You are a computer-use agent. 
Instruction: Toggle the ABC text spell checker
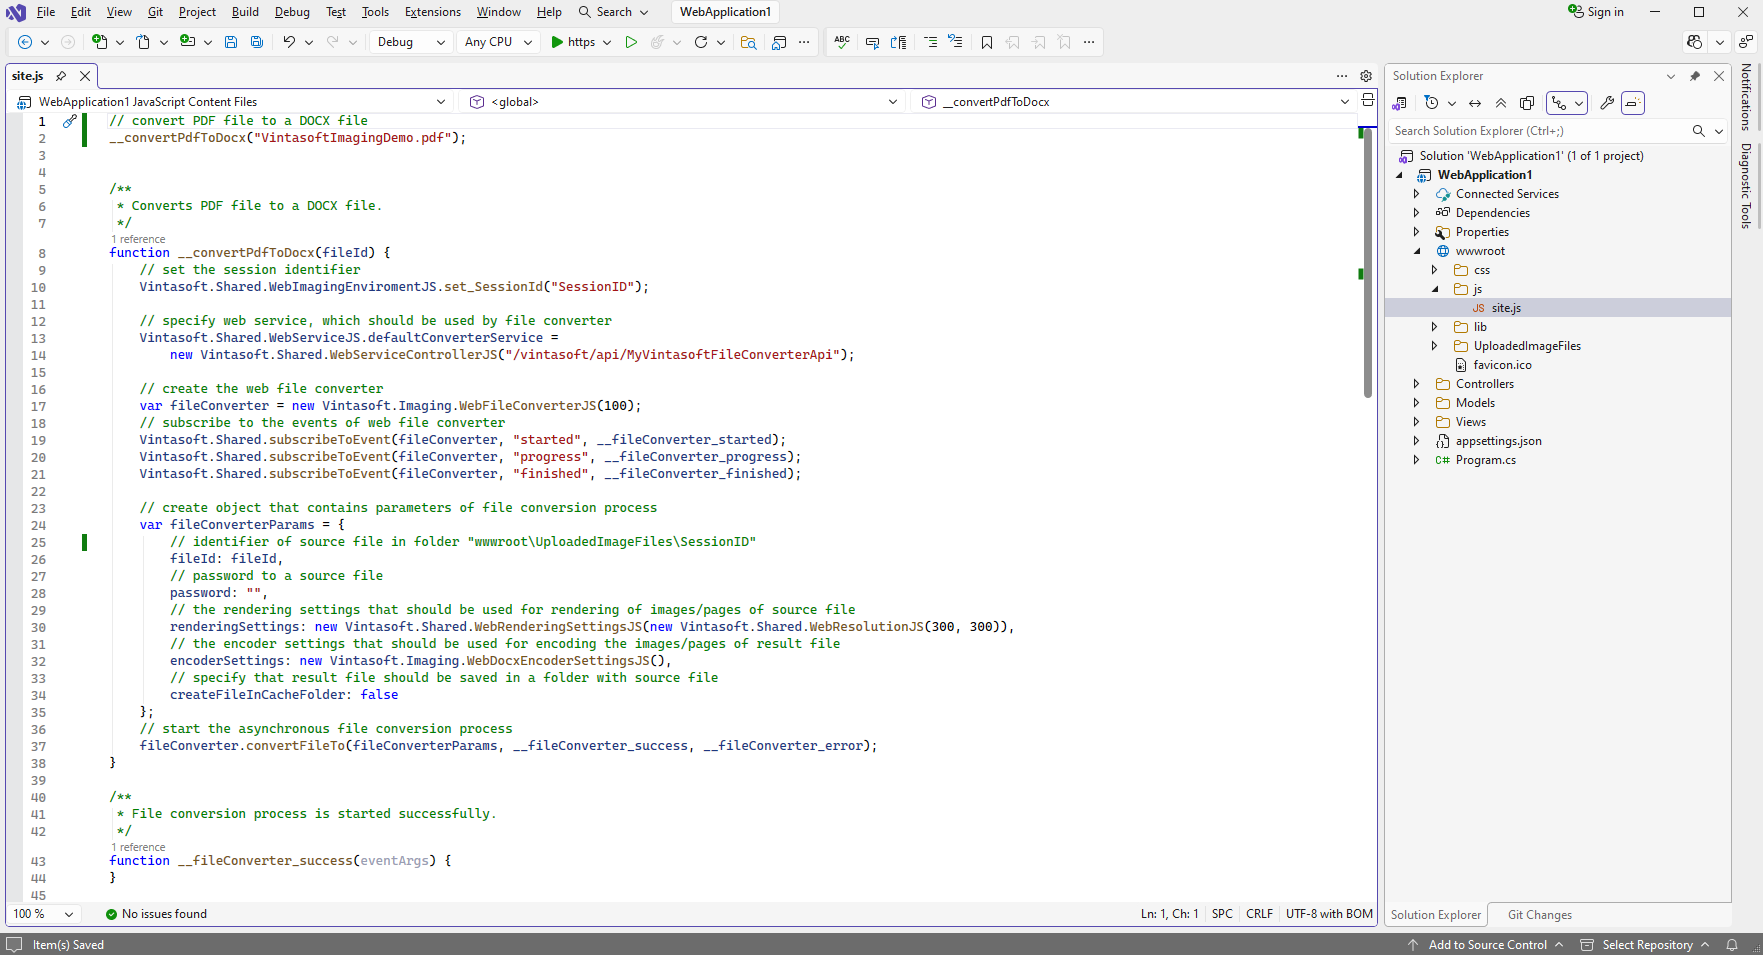tap(841, 42)
